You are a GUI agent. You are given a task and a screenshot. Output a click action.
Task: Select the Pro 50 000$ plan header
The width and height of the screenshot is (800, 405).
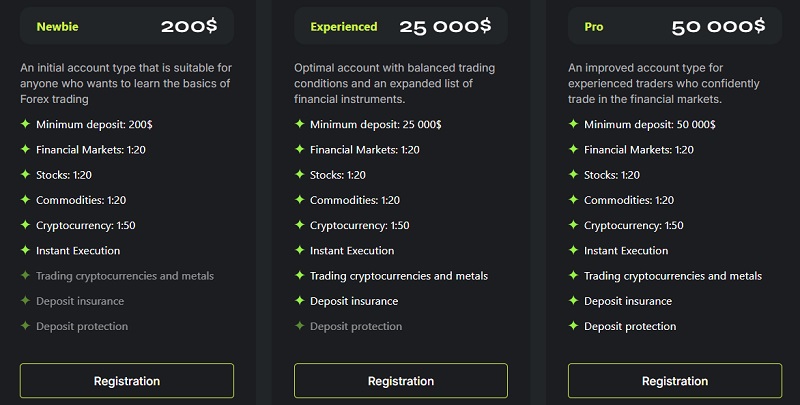coord(674,26)
